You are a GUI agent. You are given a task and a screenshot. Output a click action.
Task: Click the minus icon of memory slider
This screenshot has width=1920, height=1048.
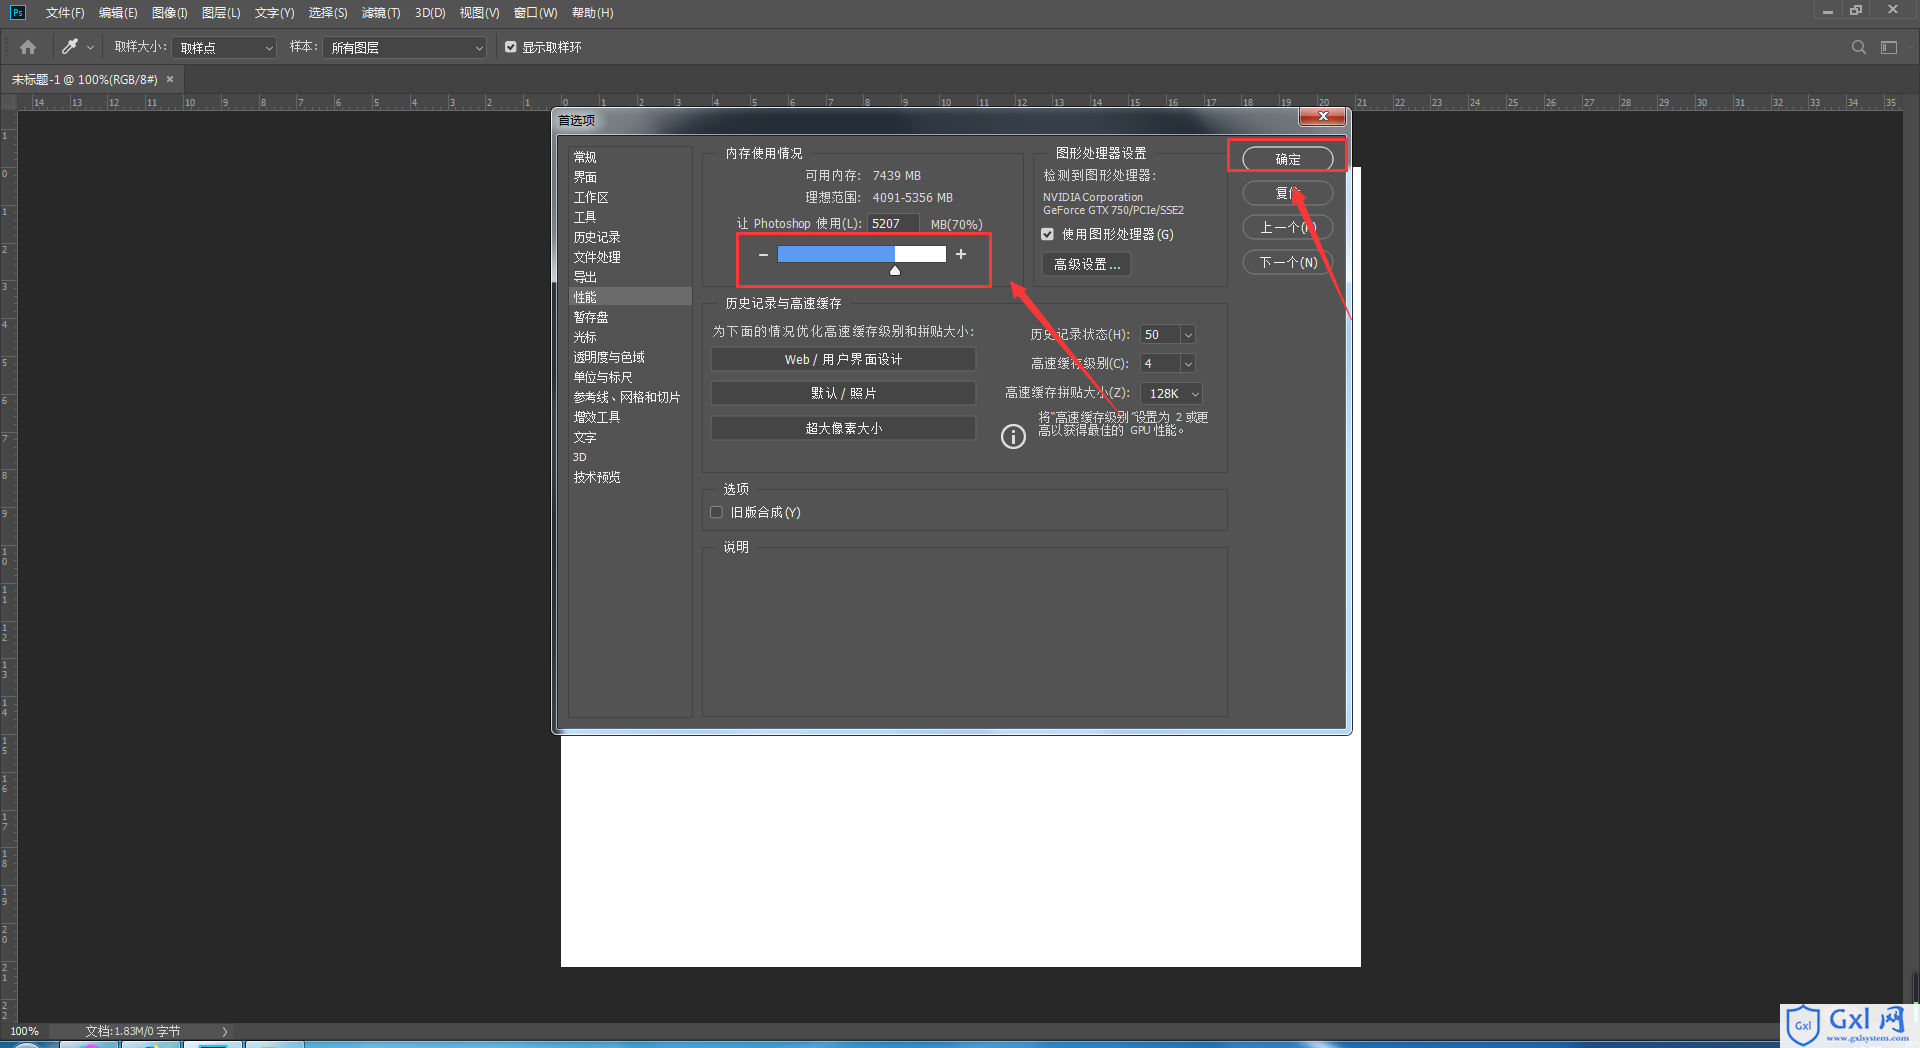(763, 255)
